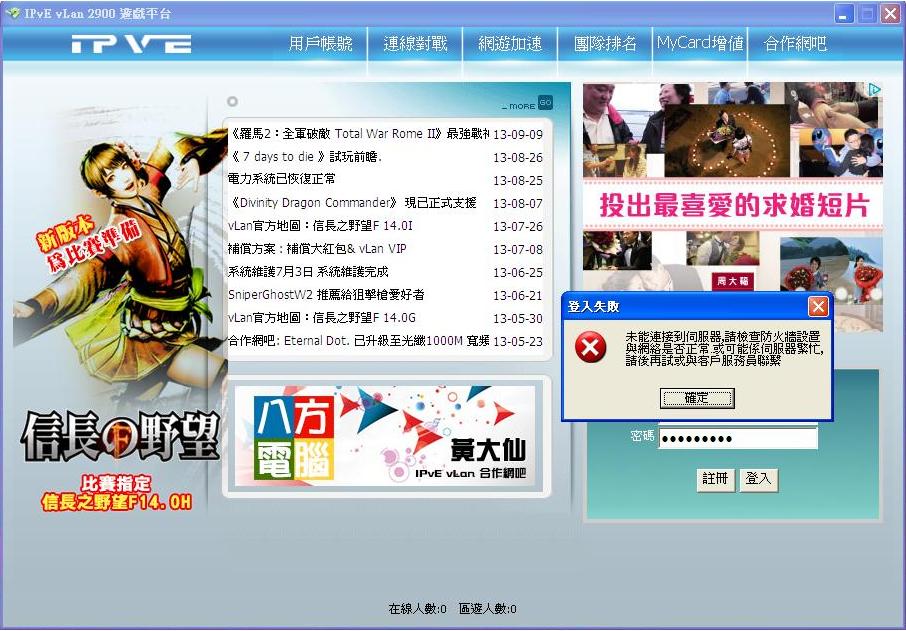
Task: Click the 比賽指定 信長之野望F14.0H text
Action: (116, 493)
